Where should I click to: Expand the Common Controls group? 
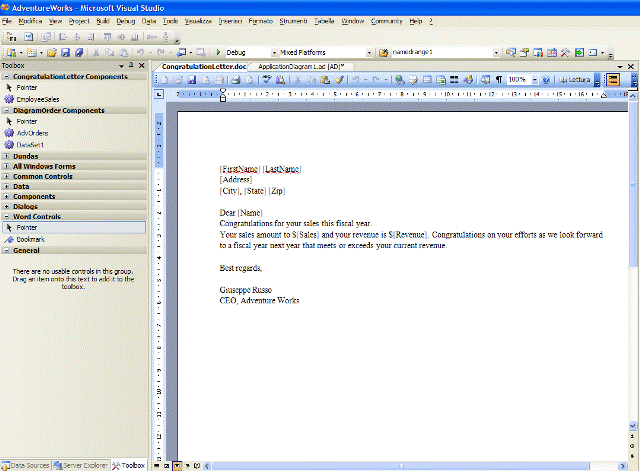click(6, 176)
